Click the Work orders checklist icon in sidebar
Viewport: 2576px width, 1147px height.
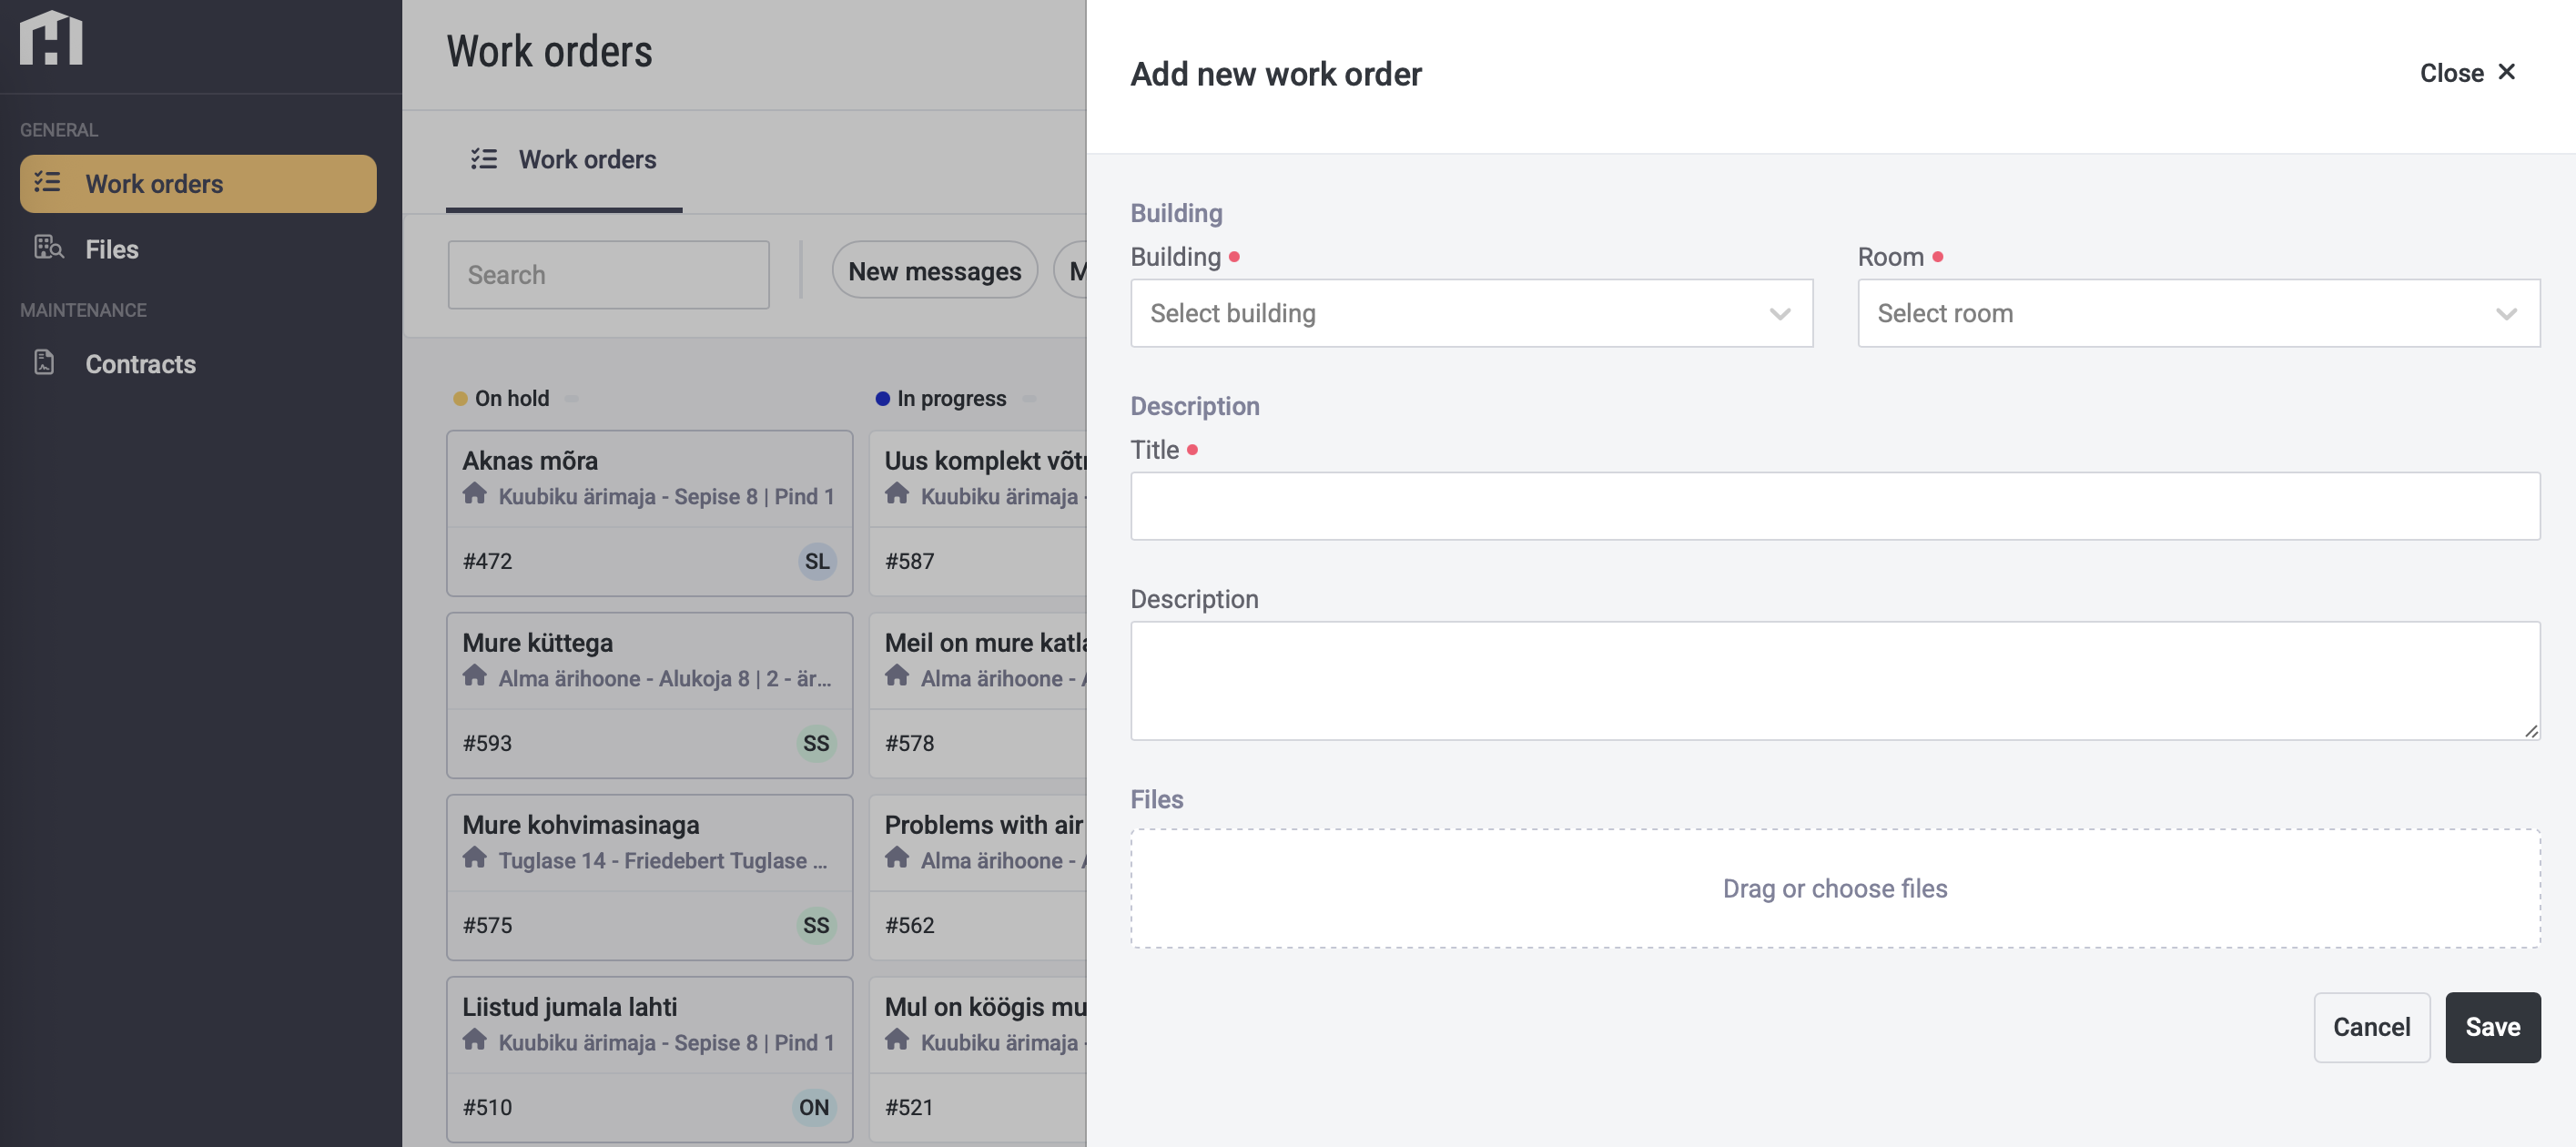point(47,182)
